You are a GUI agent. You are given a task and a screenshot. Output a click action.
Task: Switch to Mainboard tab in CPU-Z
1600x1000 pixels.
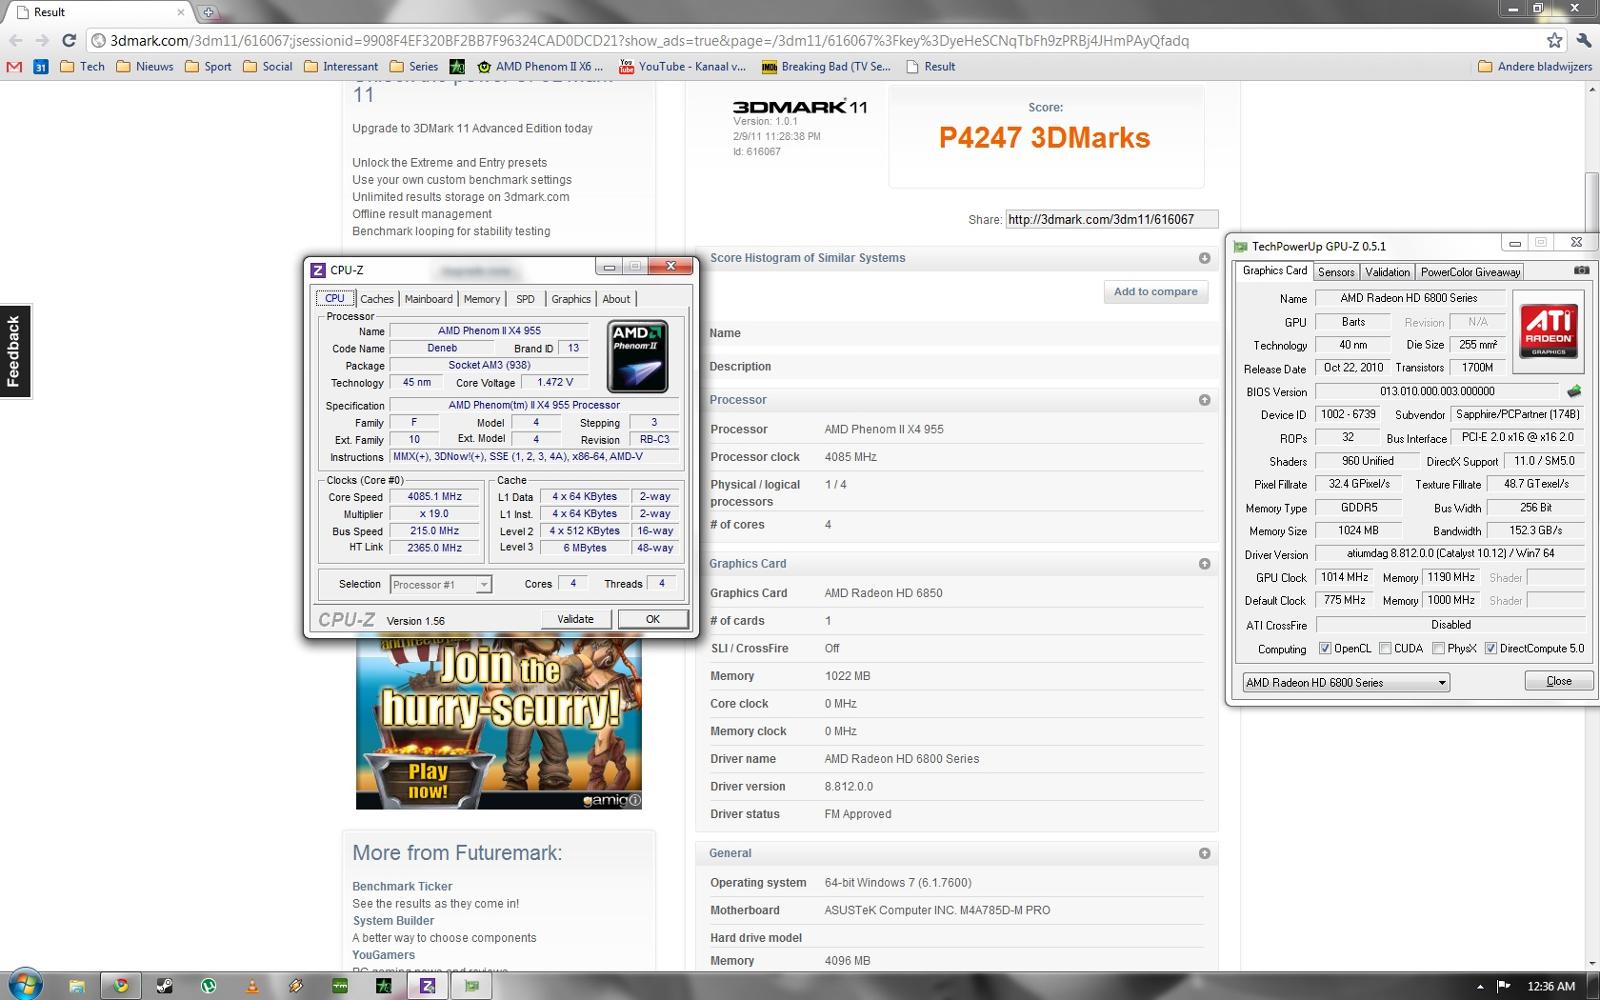click(428, 299)
